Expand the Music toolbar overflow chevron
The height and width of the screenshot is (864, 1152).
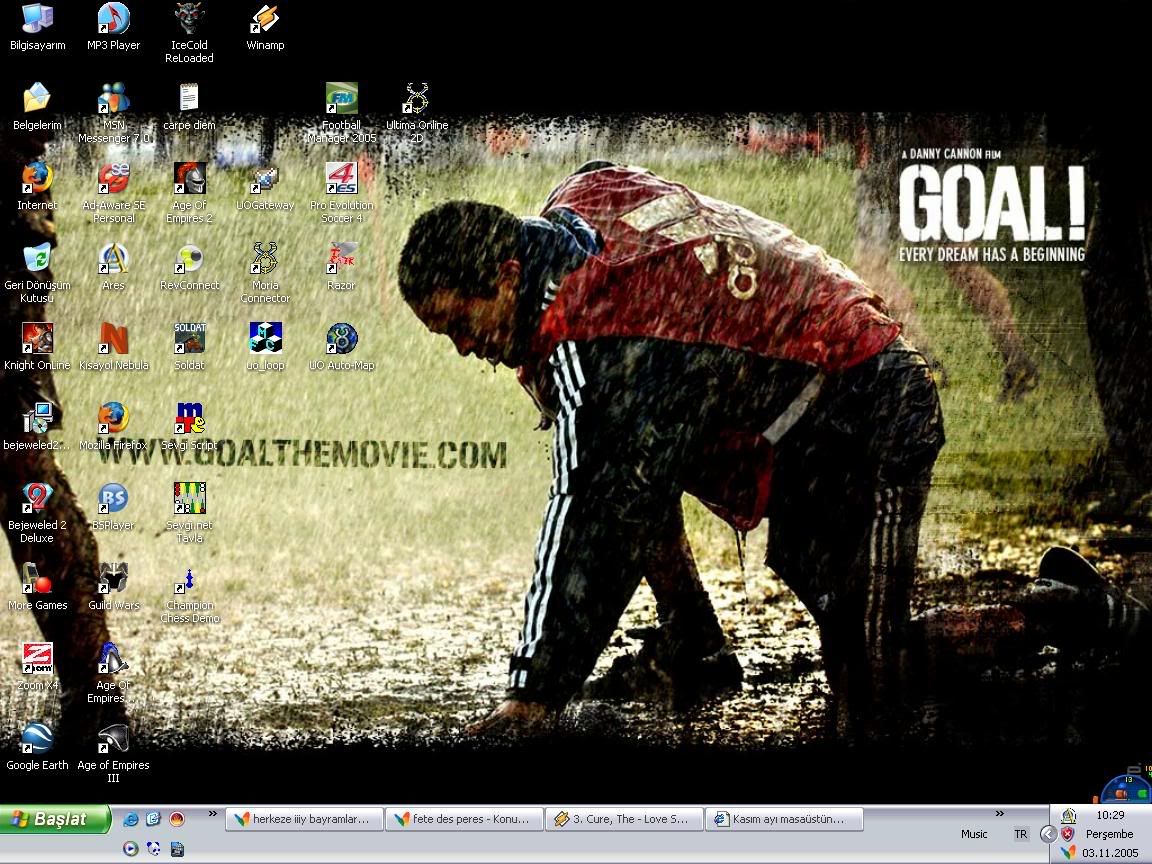[x=999, y=813]
